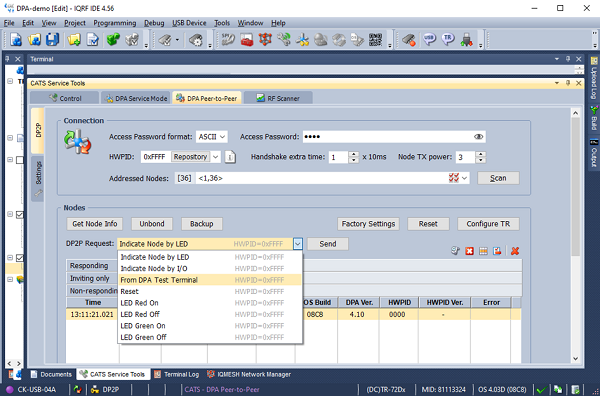The width and height of the screenshot is (600, 396).
Task: Switch to RF Scanner tab
Action: (x=278, y=98)
